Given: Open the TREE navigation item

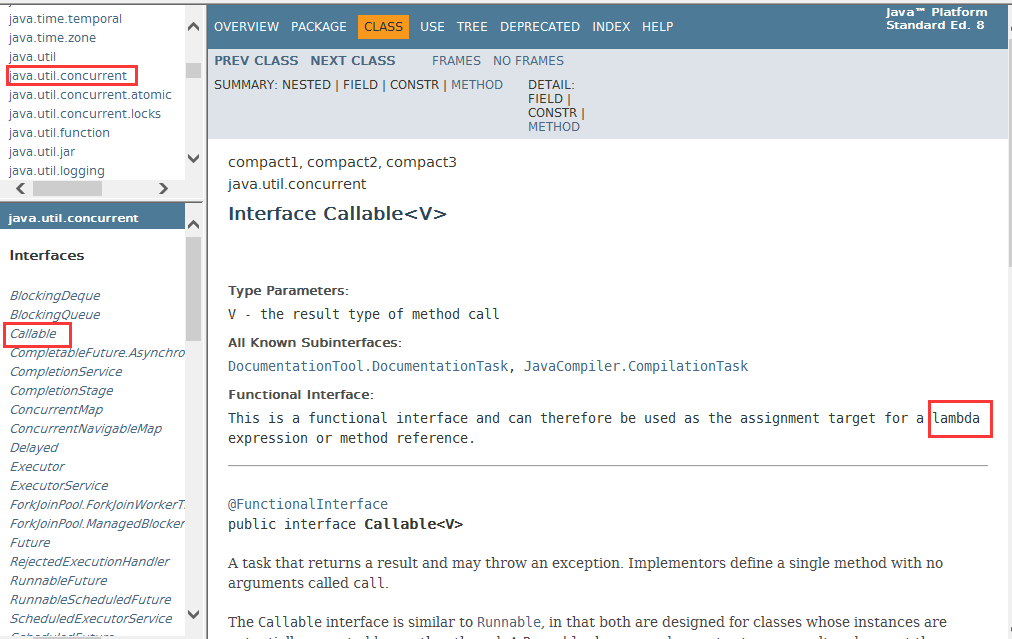Looking at the screenshot, I should (x=472, y=26).
